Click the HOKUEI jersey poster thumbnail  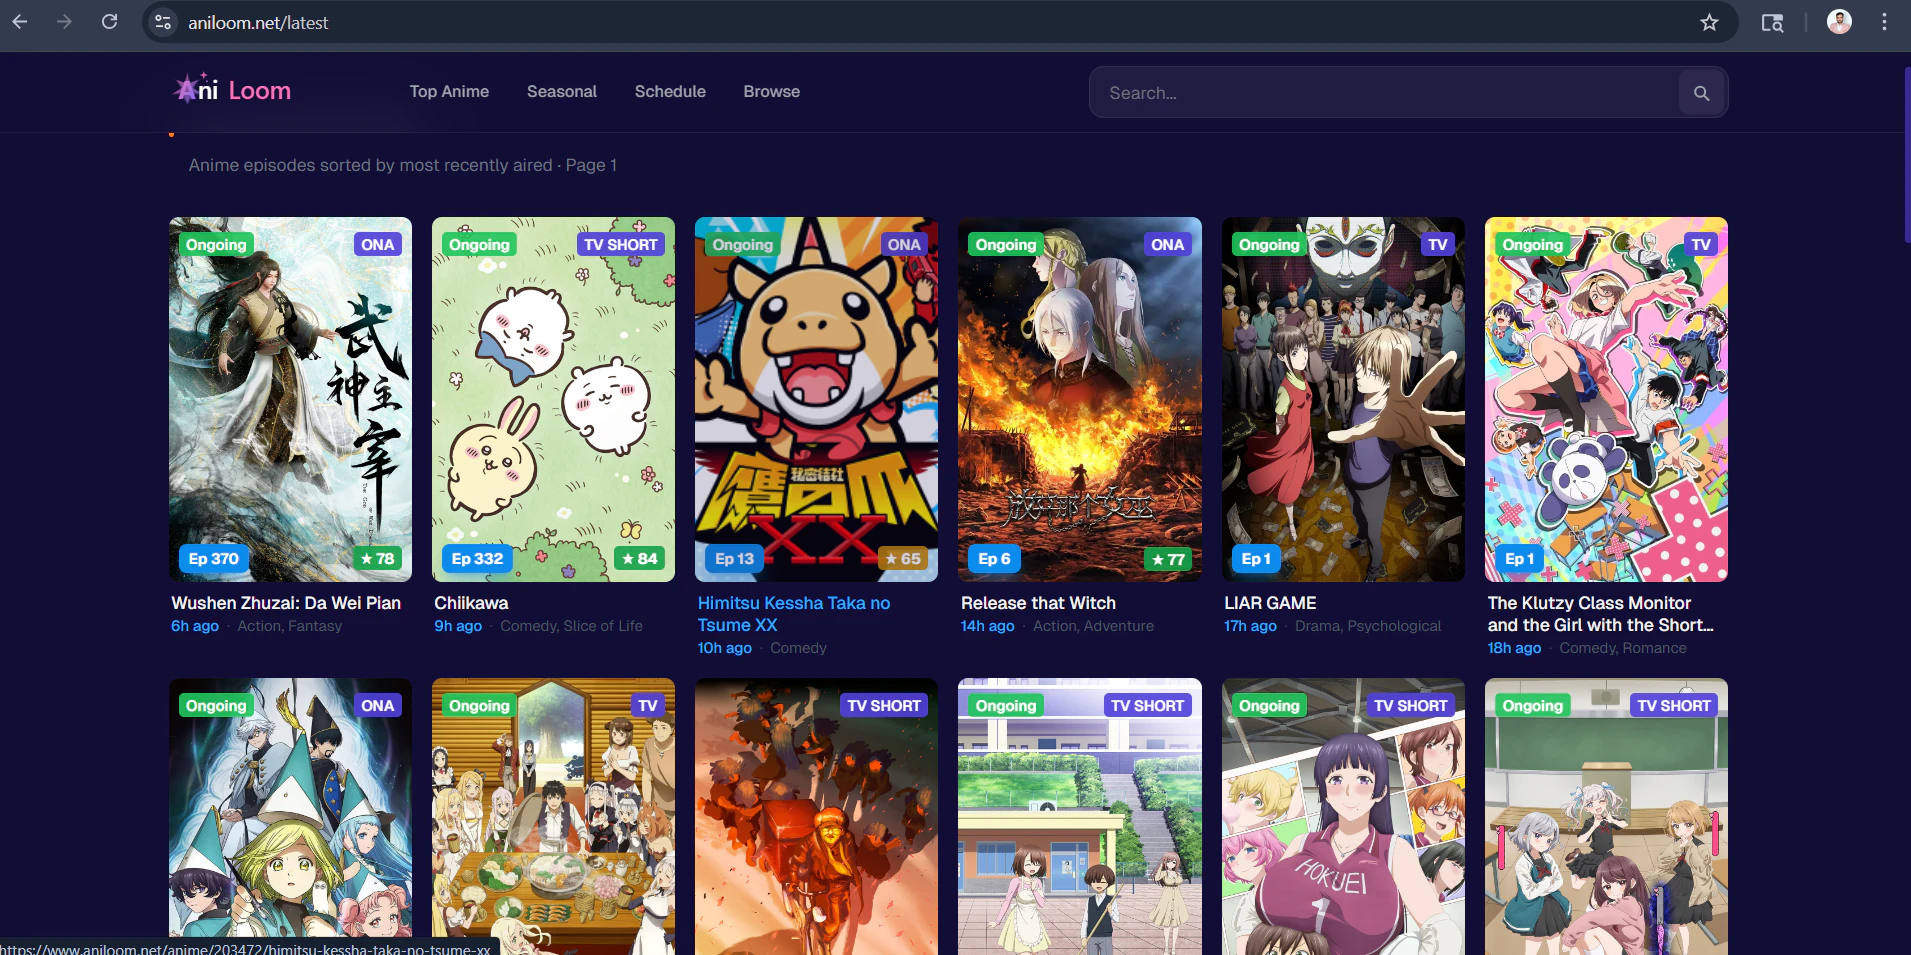pyautogui.click(x=1343, y=816)
